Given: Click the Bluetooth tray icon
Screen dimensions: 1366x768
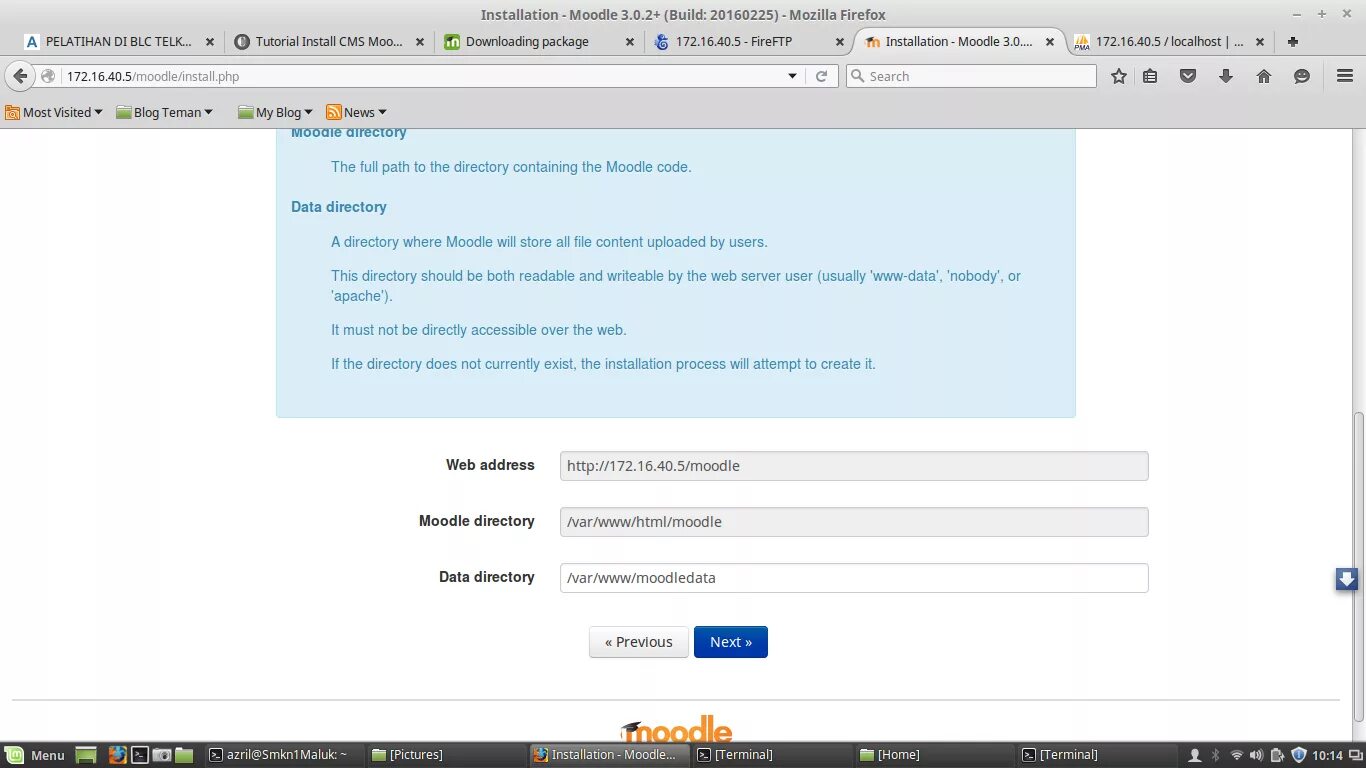Looking at the screenshot, I should point(1216,755).
